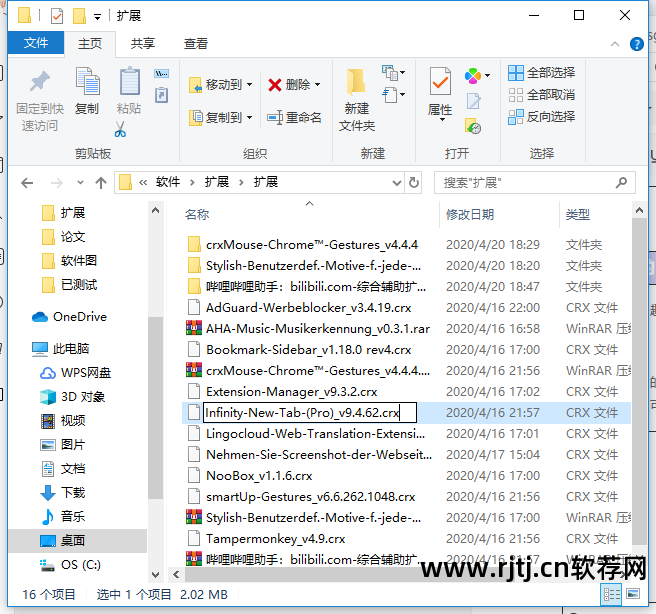Click the new folder icon in the title bar
The image size is (656, 614).
pyautogui.click(x=79, y=16)
